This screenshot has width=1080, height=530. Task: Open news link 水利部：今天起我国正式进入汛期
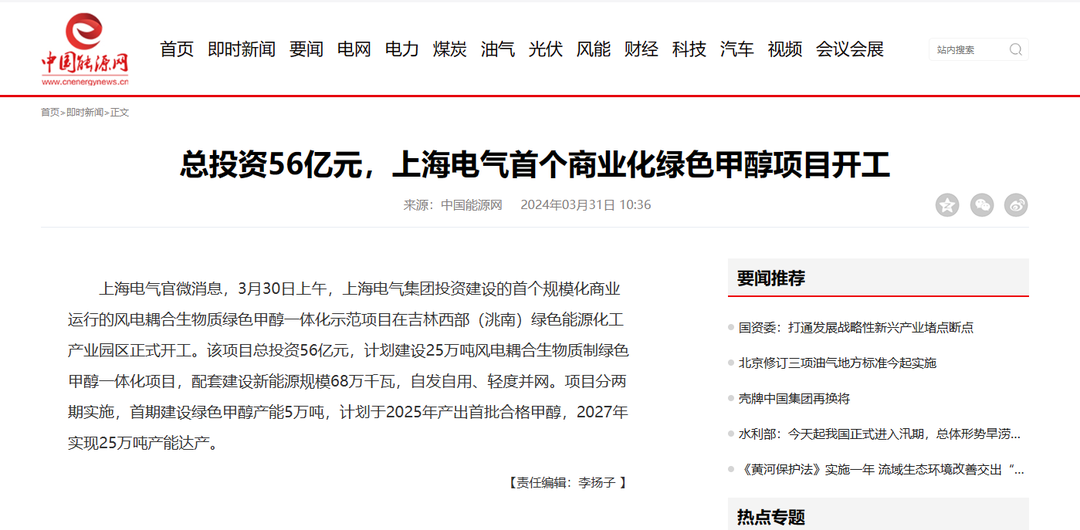pos(880,435)
